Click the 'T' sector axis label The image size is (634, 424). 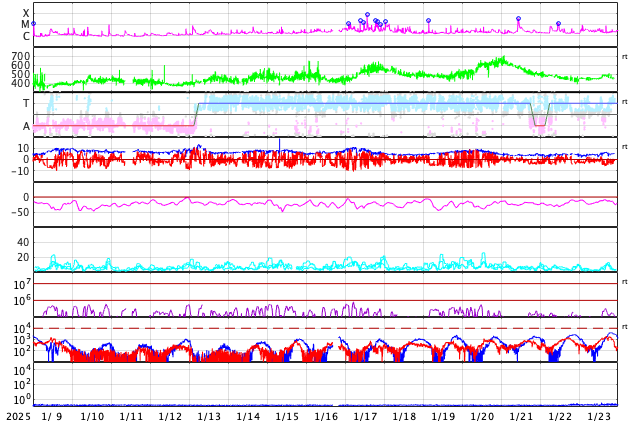click(26, 103)
